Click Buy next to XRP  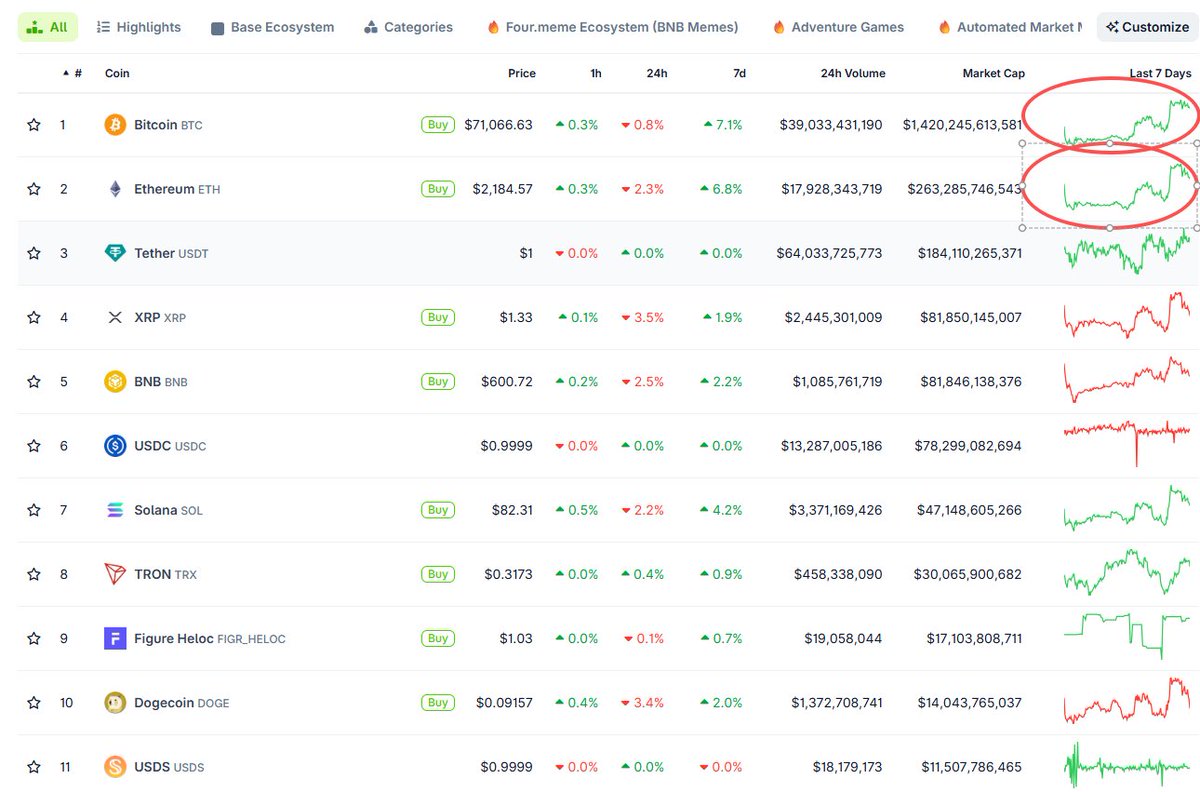coord(438,317)
